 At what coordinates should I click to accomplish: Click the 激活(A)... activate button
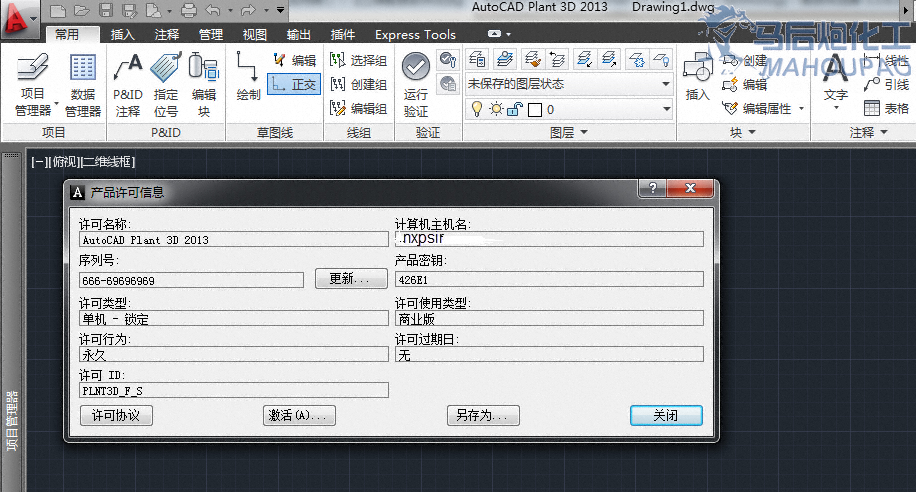click(299, 415)
